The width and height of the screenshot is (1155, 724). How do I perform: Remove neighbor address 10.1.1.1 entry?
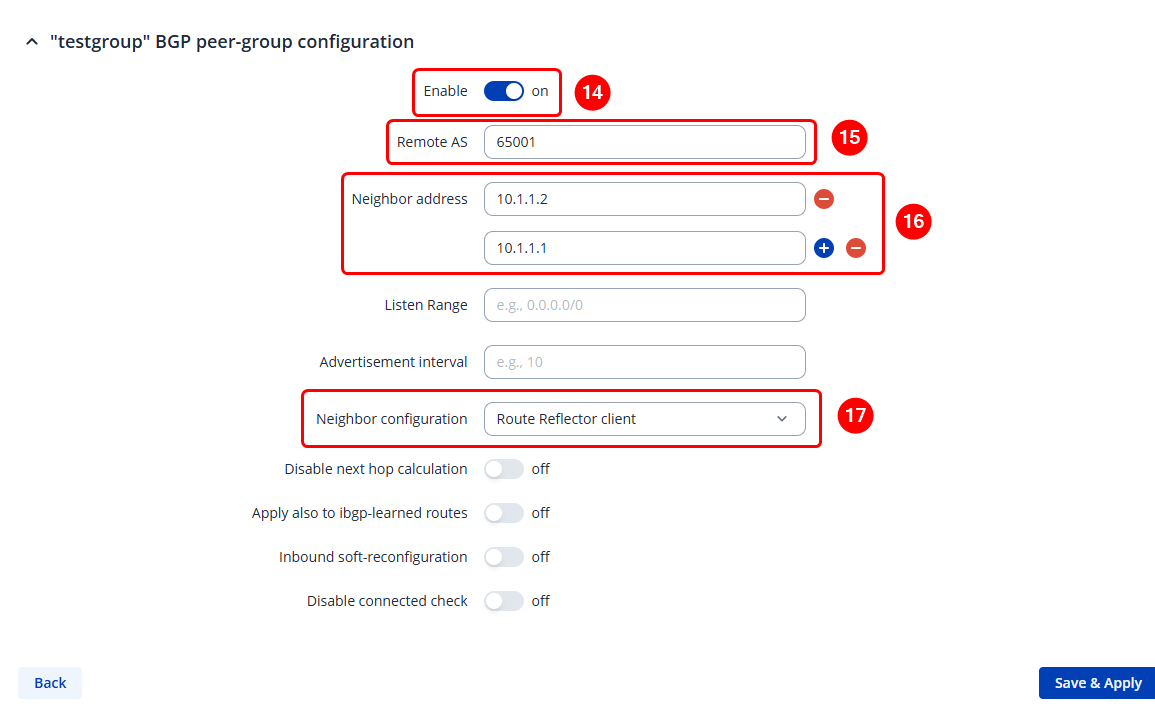[x=856, y=248]
